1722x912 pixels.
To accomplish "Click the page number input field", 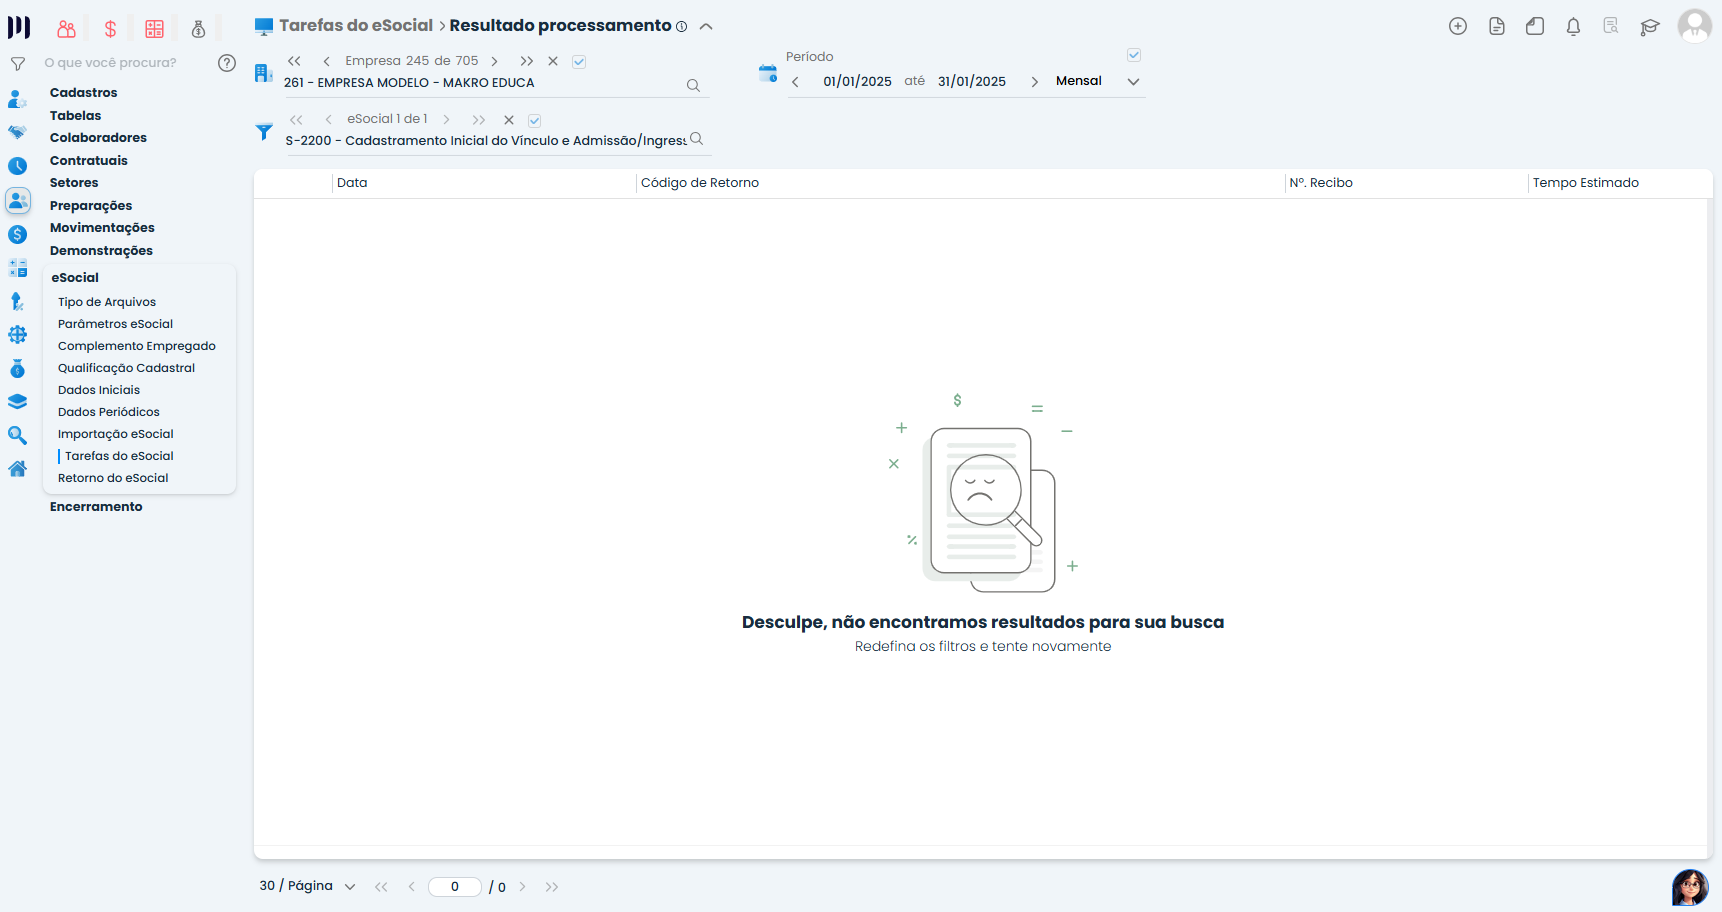I will tap(455, 887).
